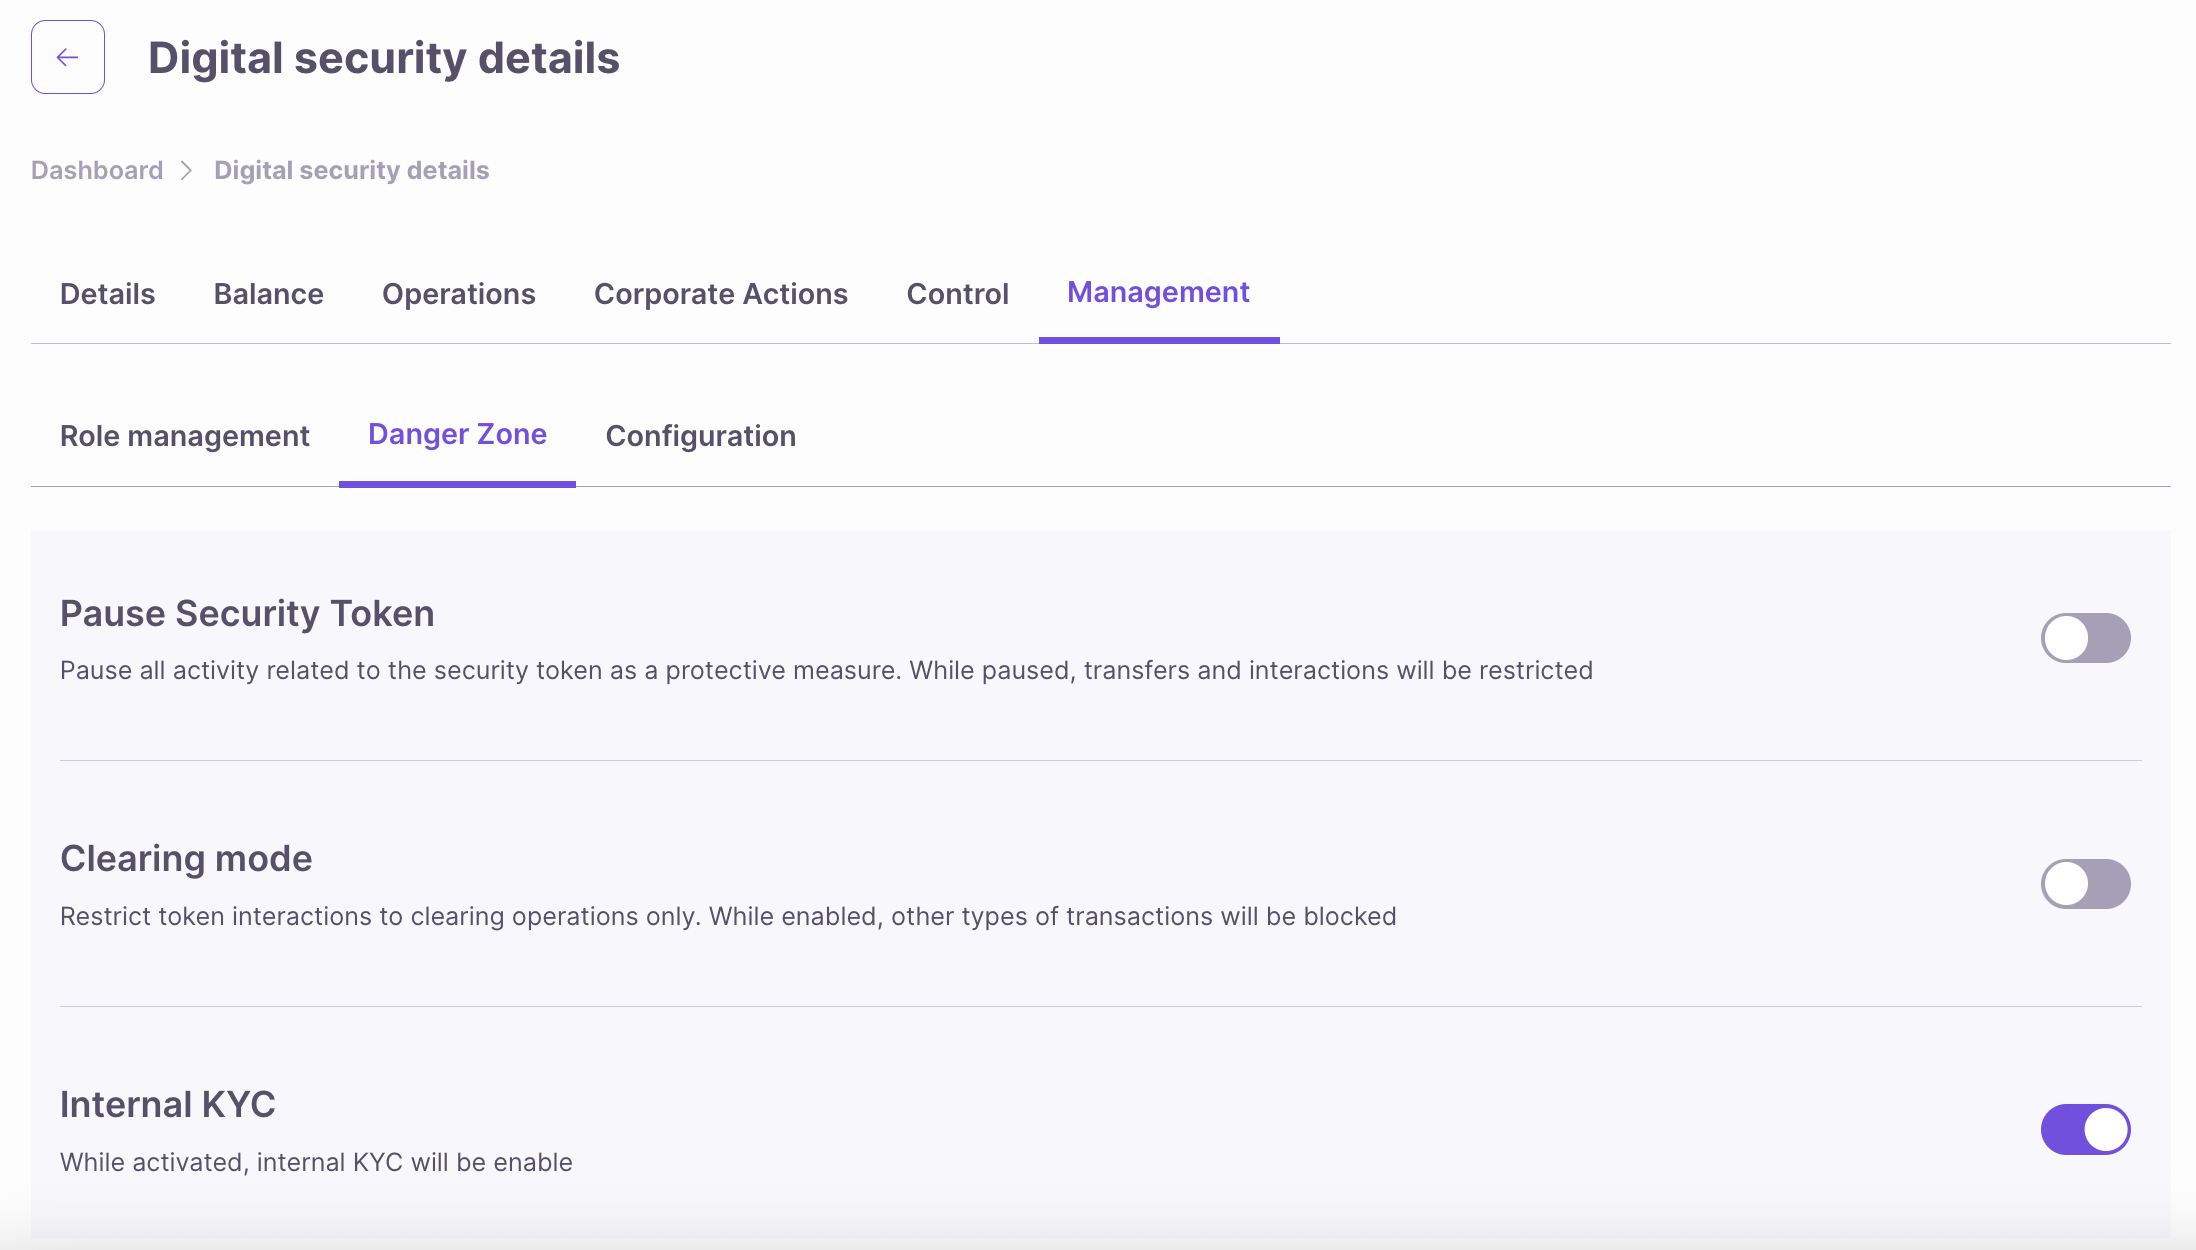2196x1250 pixels.
Task: Click the back arrow button
Action: [67, 57]
